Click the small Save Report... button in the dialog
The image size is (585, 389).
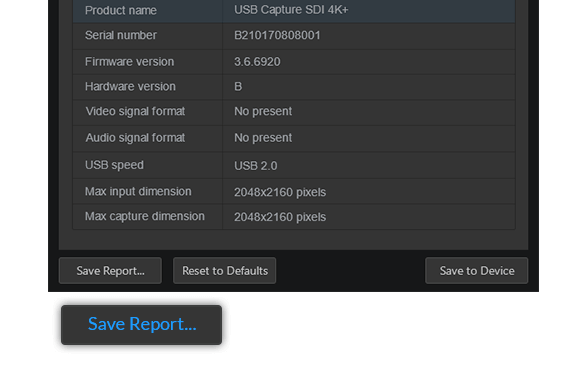[110, 271]
